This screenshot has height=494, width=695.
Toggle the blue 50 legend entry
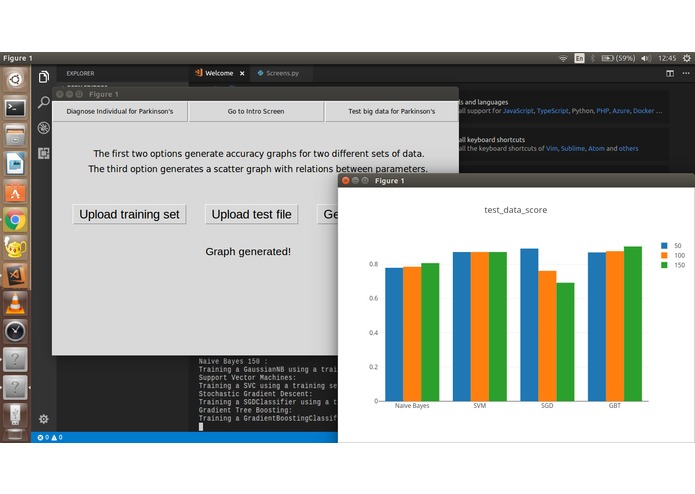tap(671, 245)
